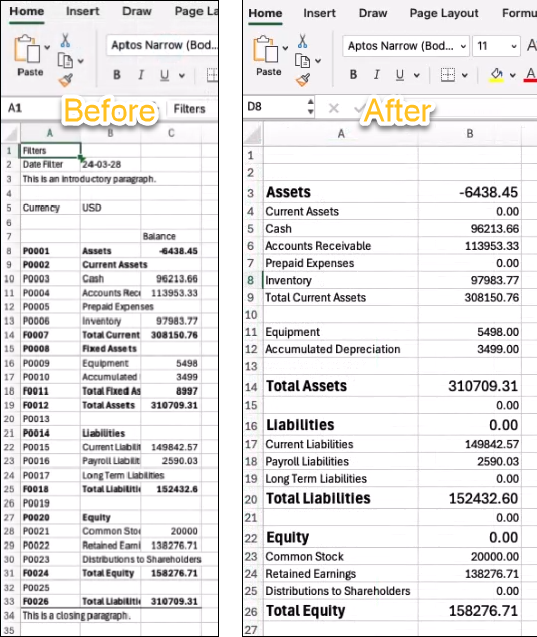Toggle Bold in the After window

(x=353, y=75)
